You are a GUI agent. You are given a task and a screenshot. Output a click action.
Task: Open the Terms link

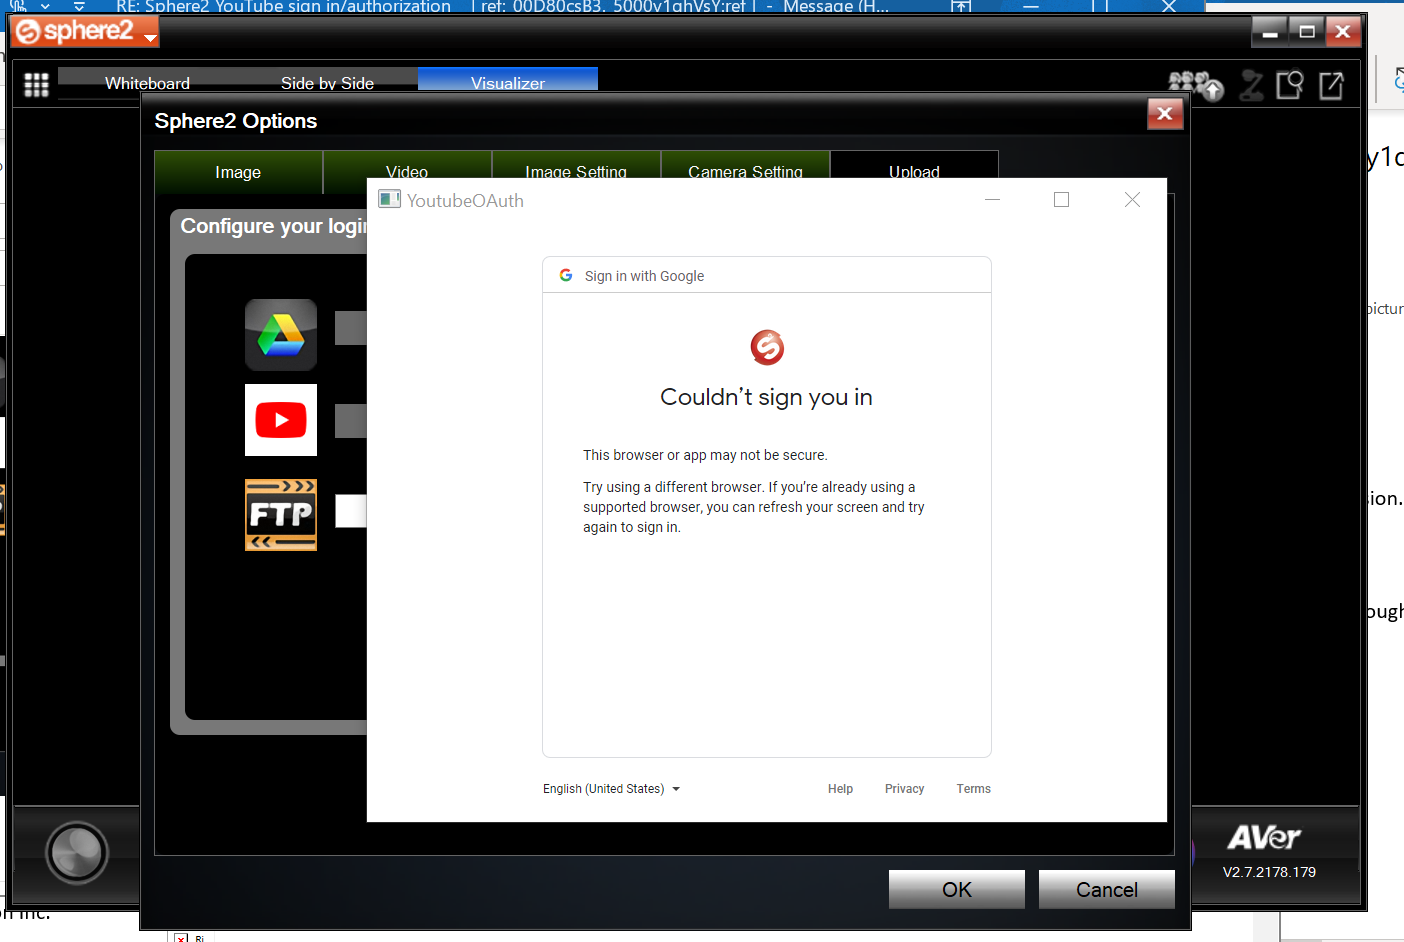(973, 789)
